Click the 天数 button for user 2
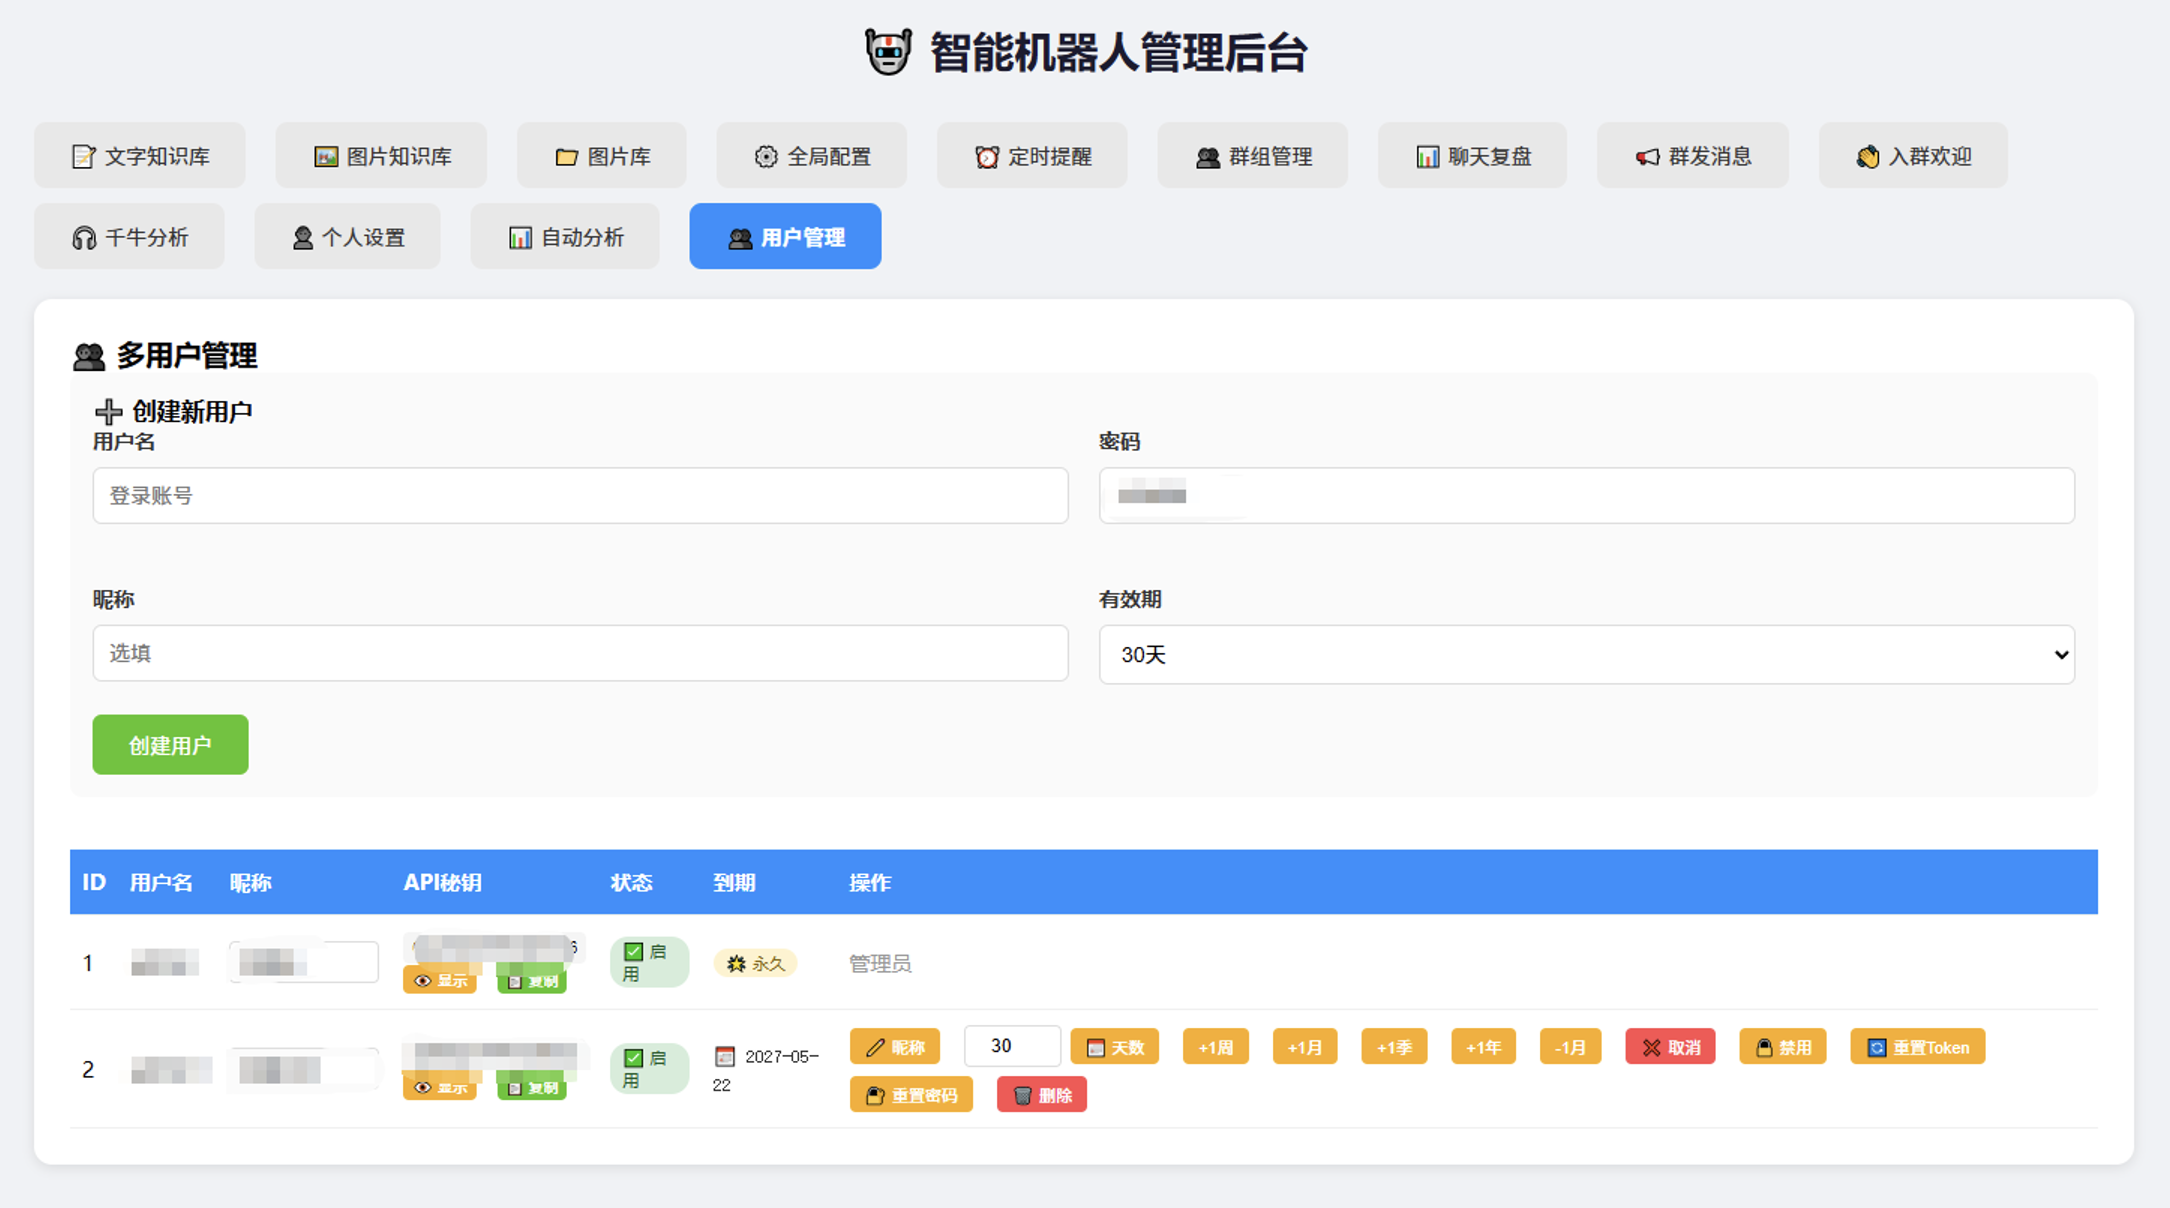This screenshot has height=1208, width=2170. (1115, 1047)
